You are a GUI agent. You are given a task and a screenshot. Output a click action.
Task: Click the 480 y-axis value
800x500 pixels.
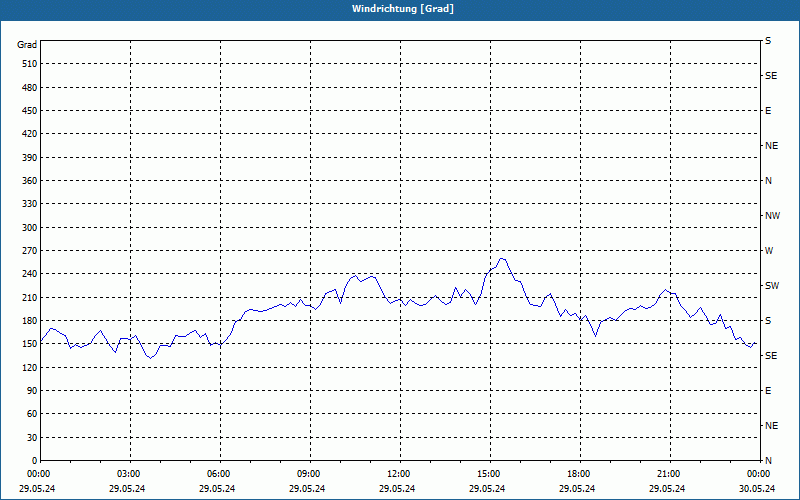30,88
